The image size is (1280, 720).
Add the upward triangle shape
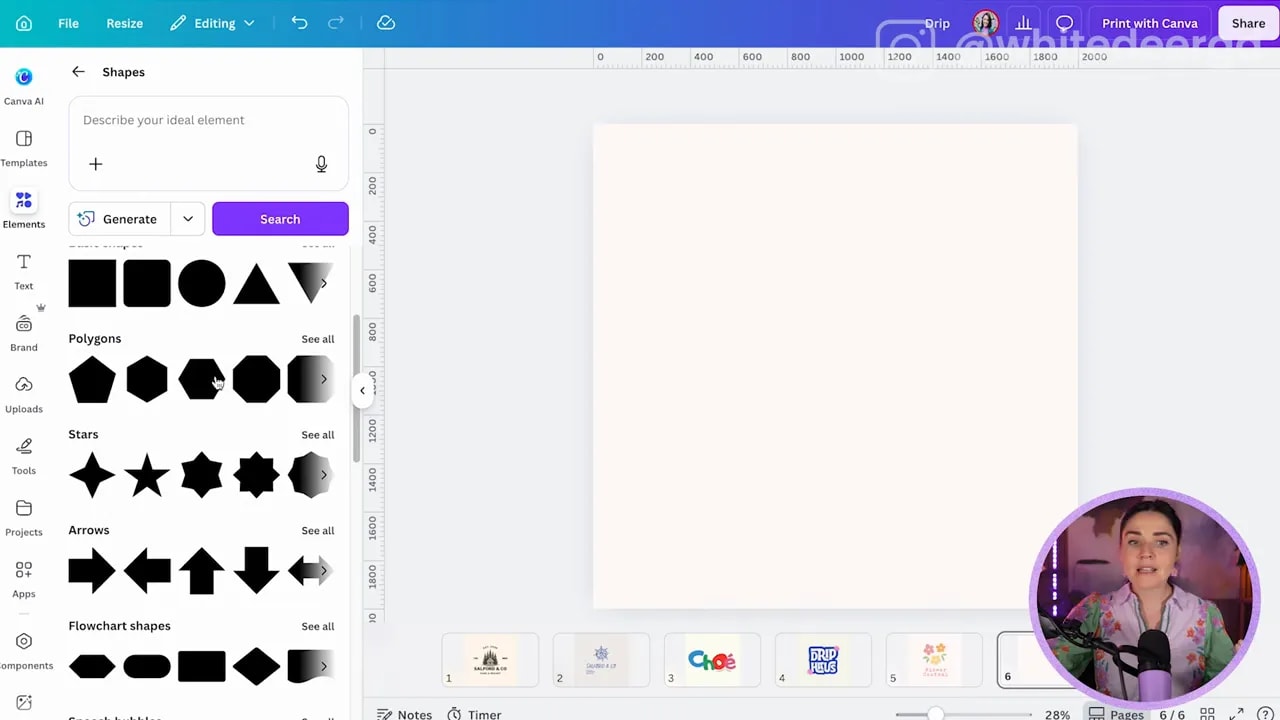pyautogui.click(x=256, y=284)
